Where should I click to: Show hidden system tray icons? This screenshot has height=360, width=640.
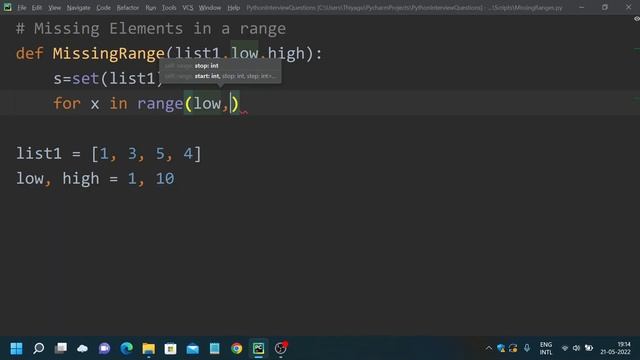tap(489, 348)
